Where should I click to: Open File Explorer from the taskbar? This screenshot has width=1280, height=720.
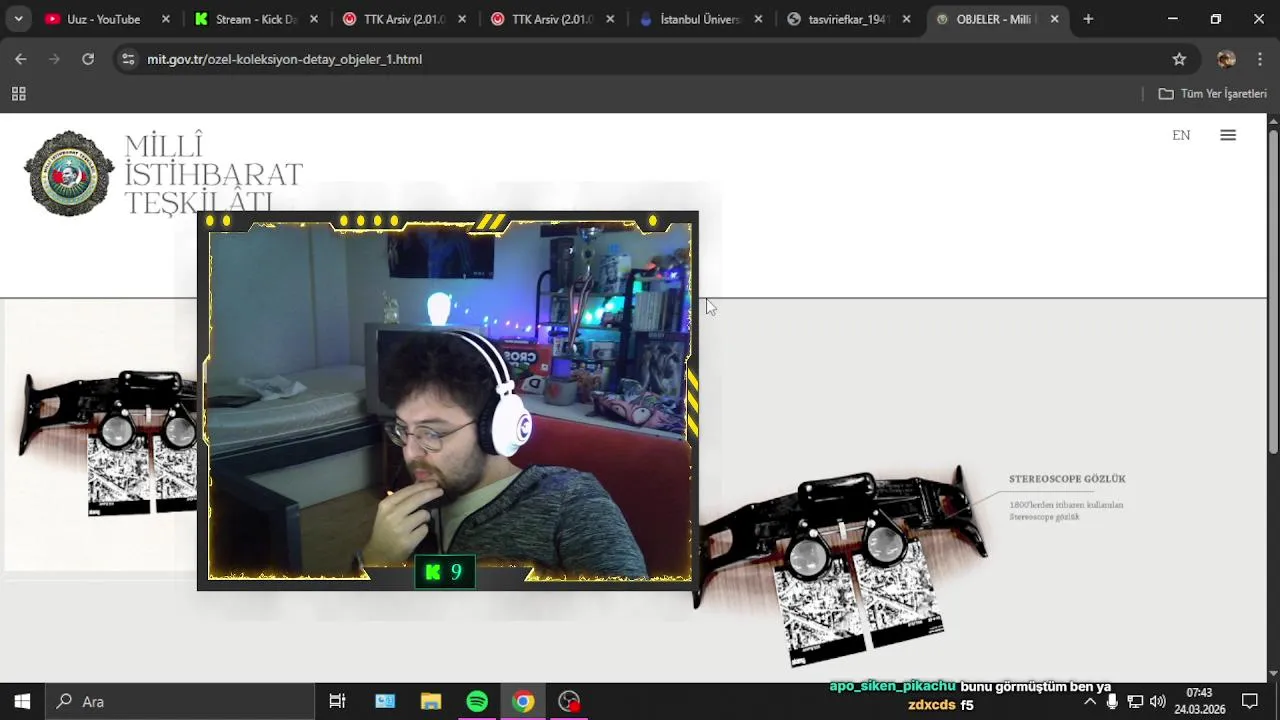[x=431, y=701]
